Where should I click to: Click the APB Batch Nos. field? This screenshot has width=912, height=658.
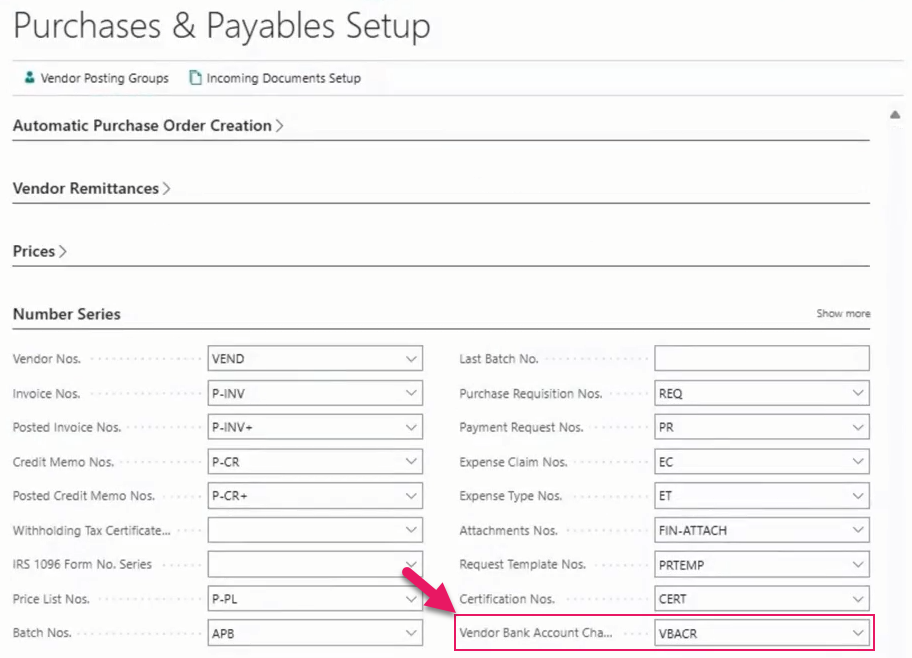click(x=315, y=633)
